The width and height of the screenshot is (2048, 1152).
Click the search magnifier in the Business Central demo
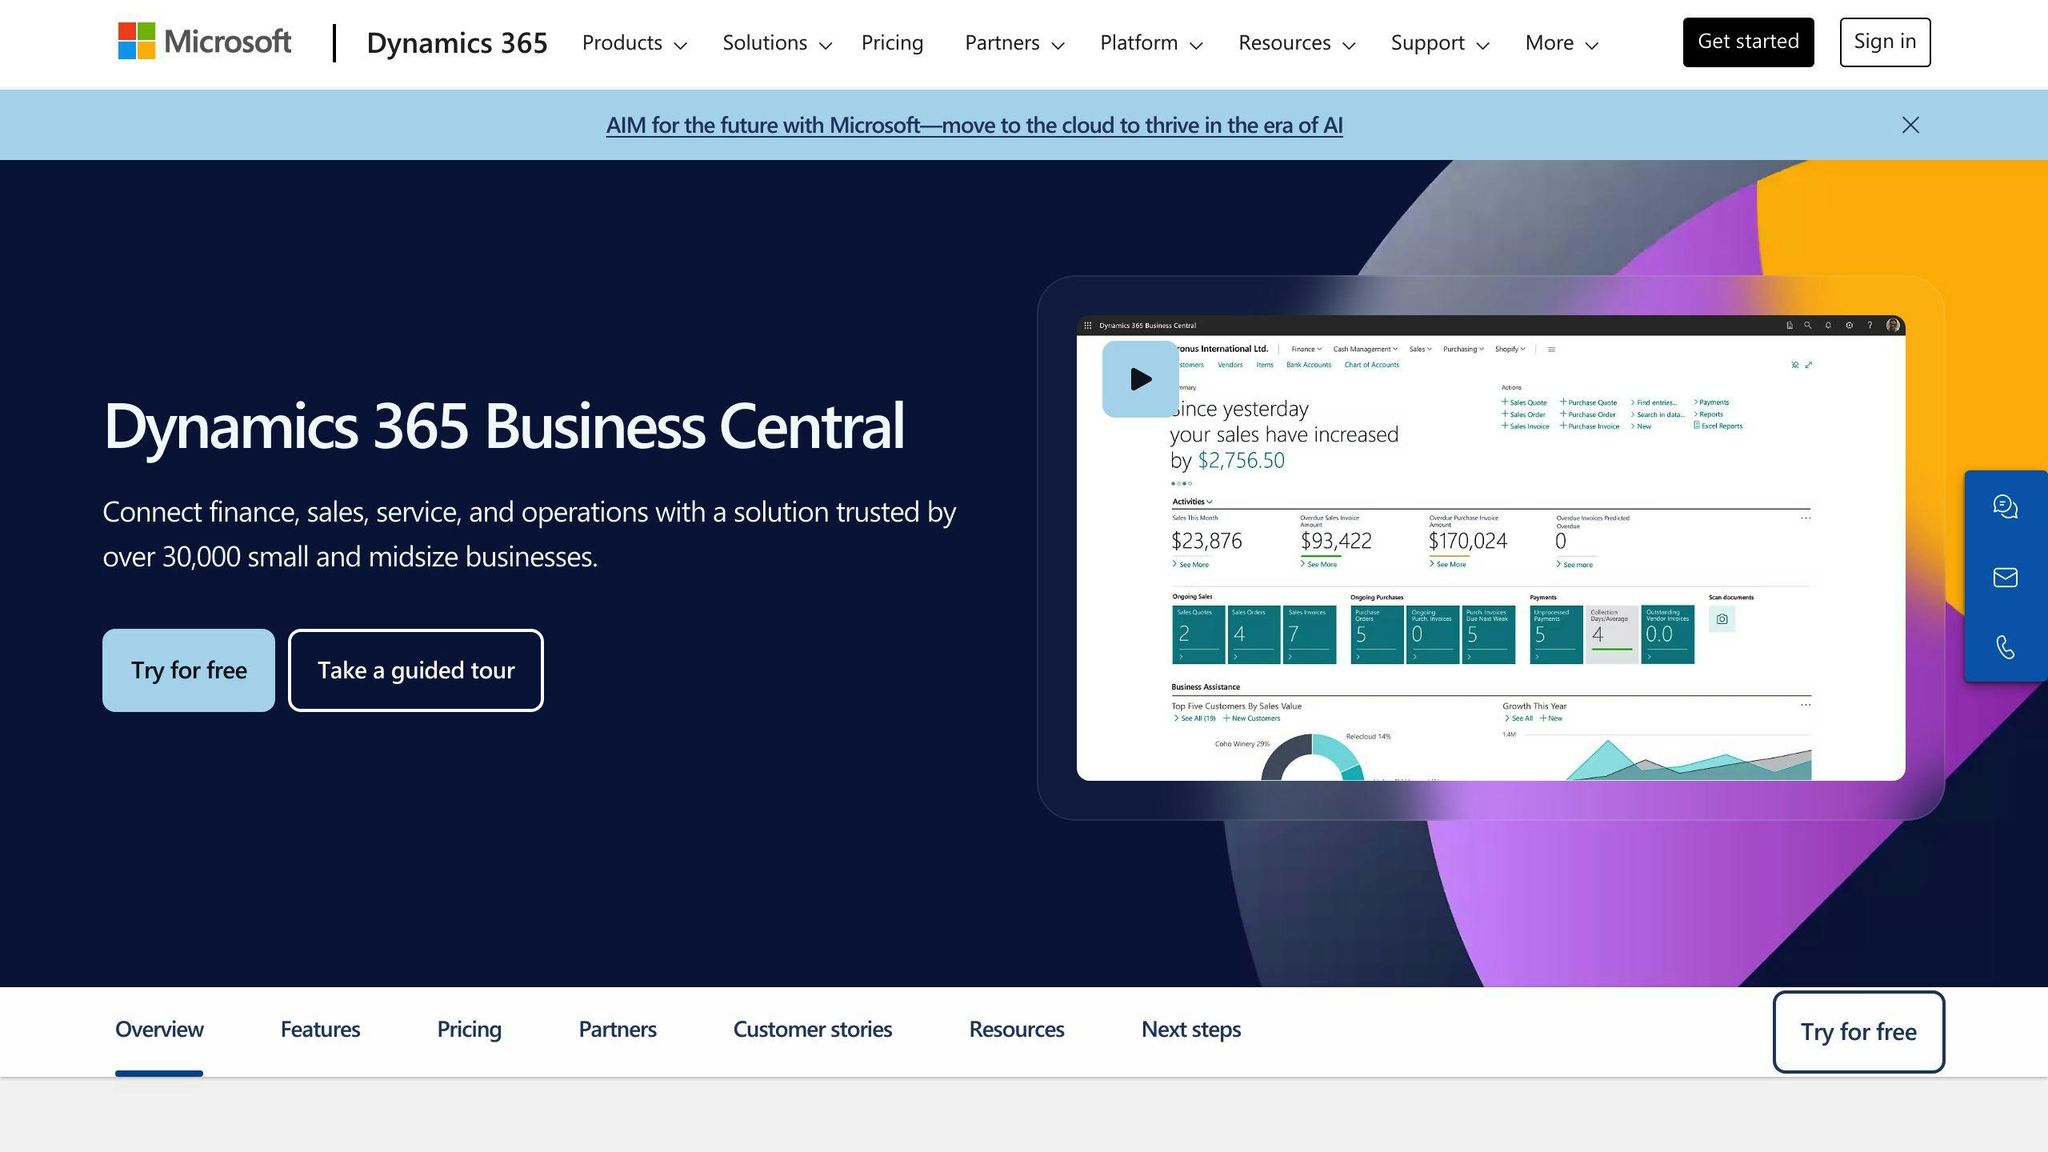[1807, 325]
